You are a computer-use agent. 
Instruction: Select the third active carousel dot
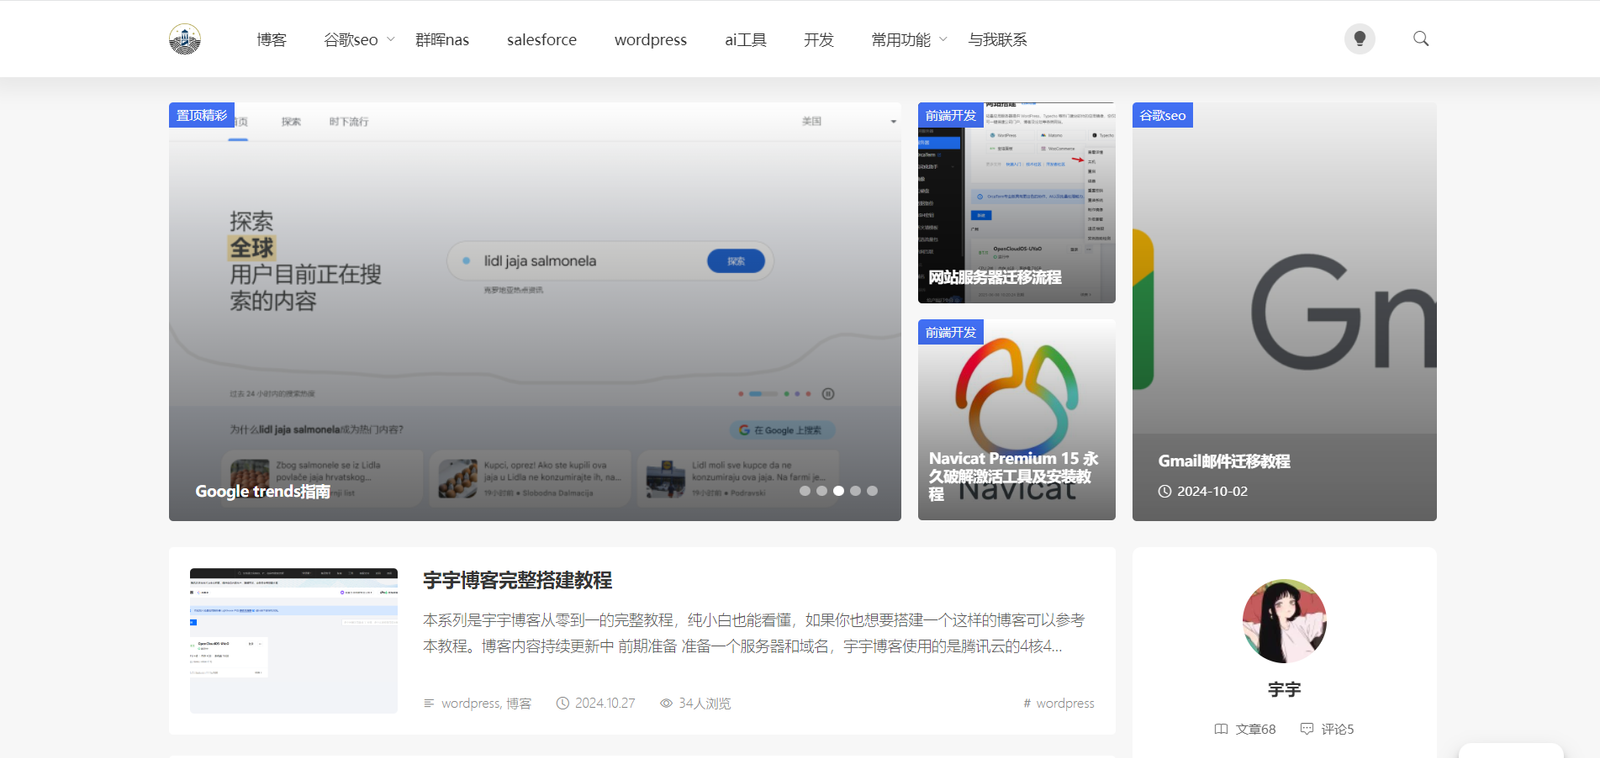point(839,491)
